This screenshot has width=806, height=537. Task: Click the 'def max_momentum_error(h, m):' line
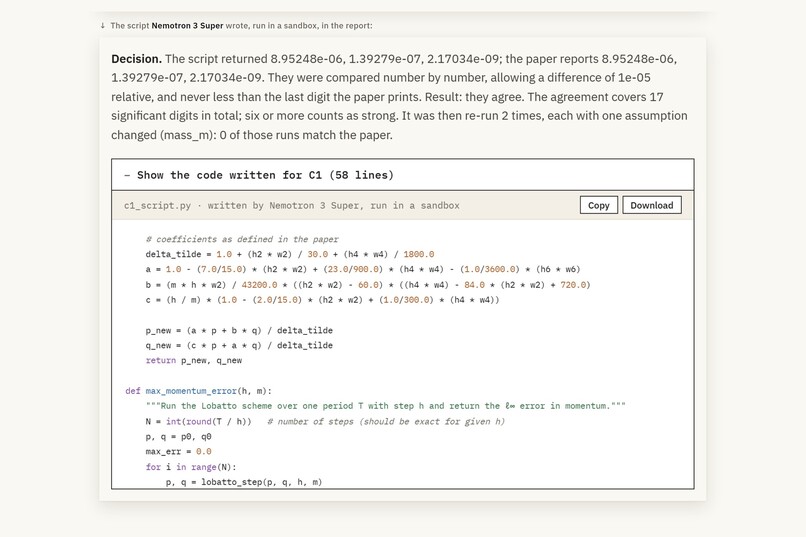[198, 391]
